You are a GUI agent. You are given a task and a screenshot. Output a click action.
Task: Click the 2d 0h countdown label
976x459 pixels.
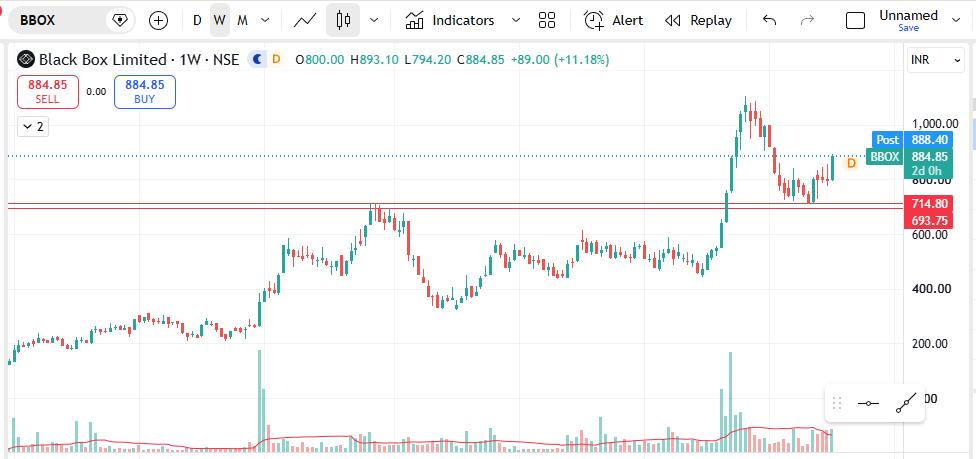(926, 171)
